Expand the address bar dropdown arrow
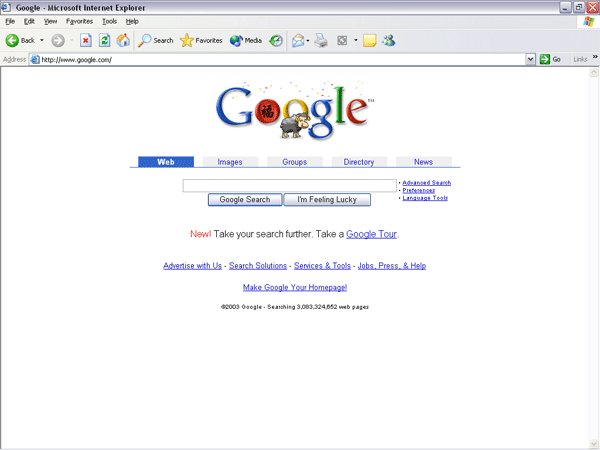 point(530,59)
